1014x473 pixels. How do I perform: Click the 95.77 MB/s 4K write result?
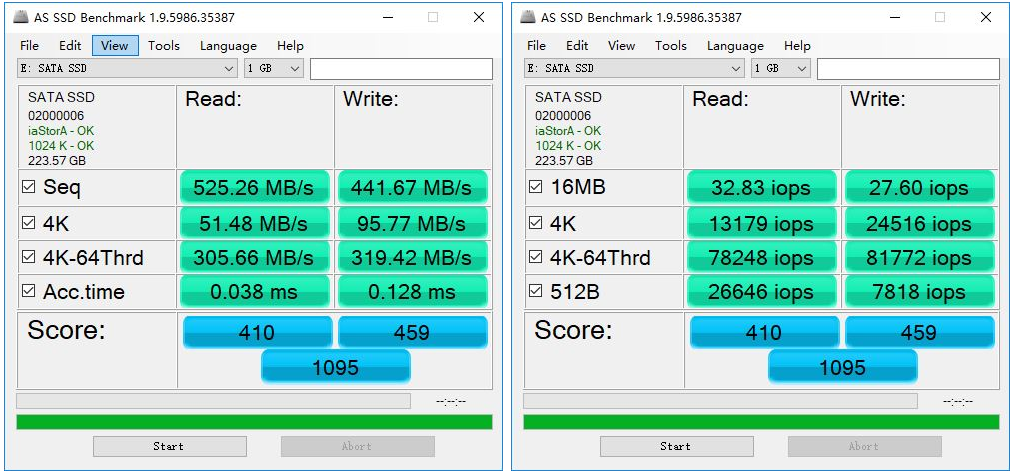point(412,223)
